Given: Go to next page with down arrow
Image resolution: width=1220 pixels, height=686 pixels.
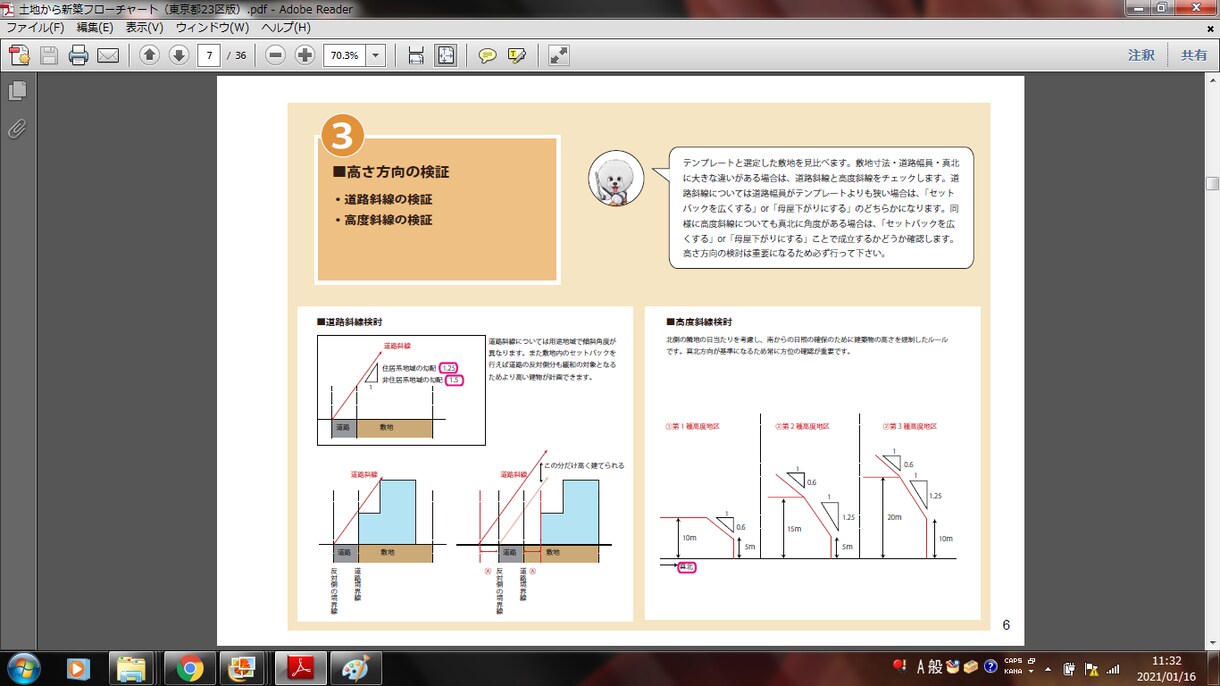Looking at the screenshot, I should point(179,55).
